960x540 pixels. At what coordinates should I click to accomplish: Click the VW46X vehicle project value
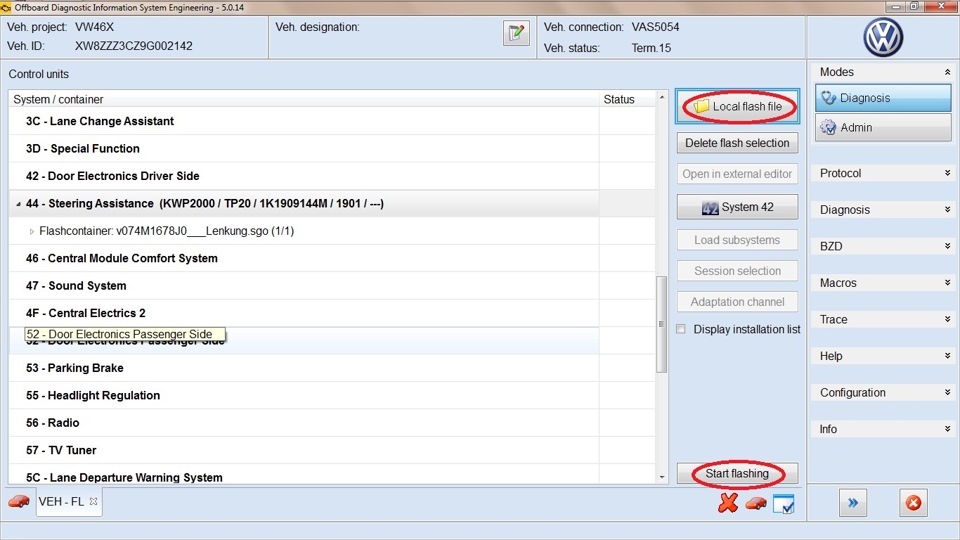click(94, 27)
